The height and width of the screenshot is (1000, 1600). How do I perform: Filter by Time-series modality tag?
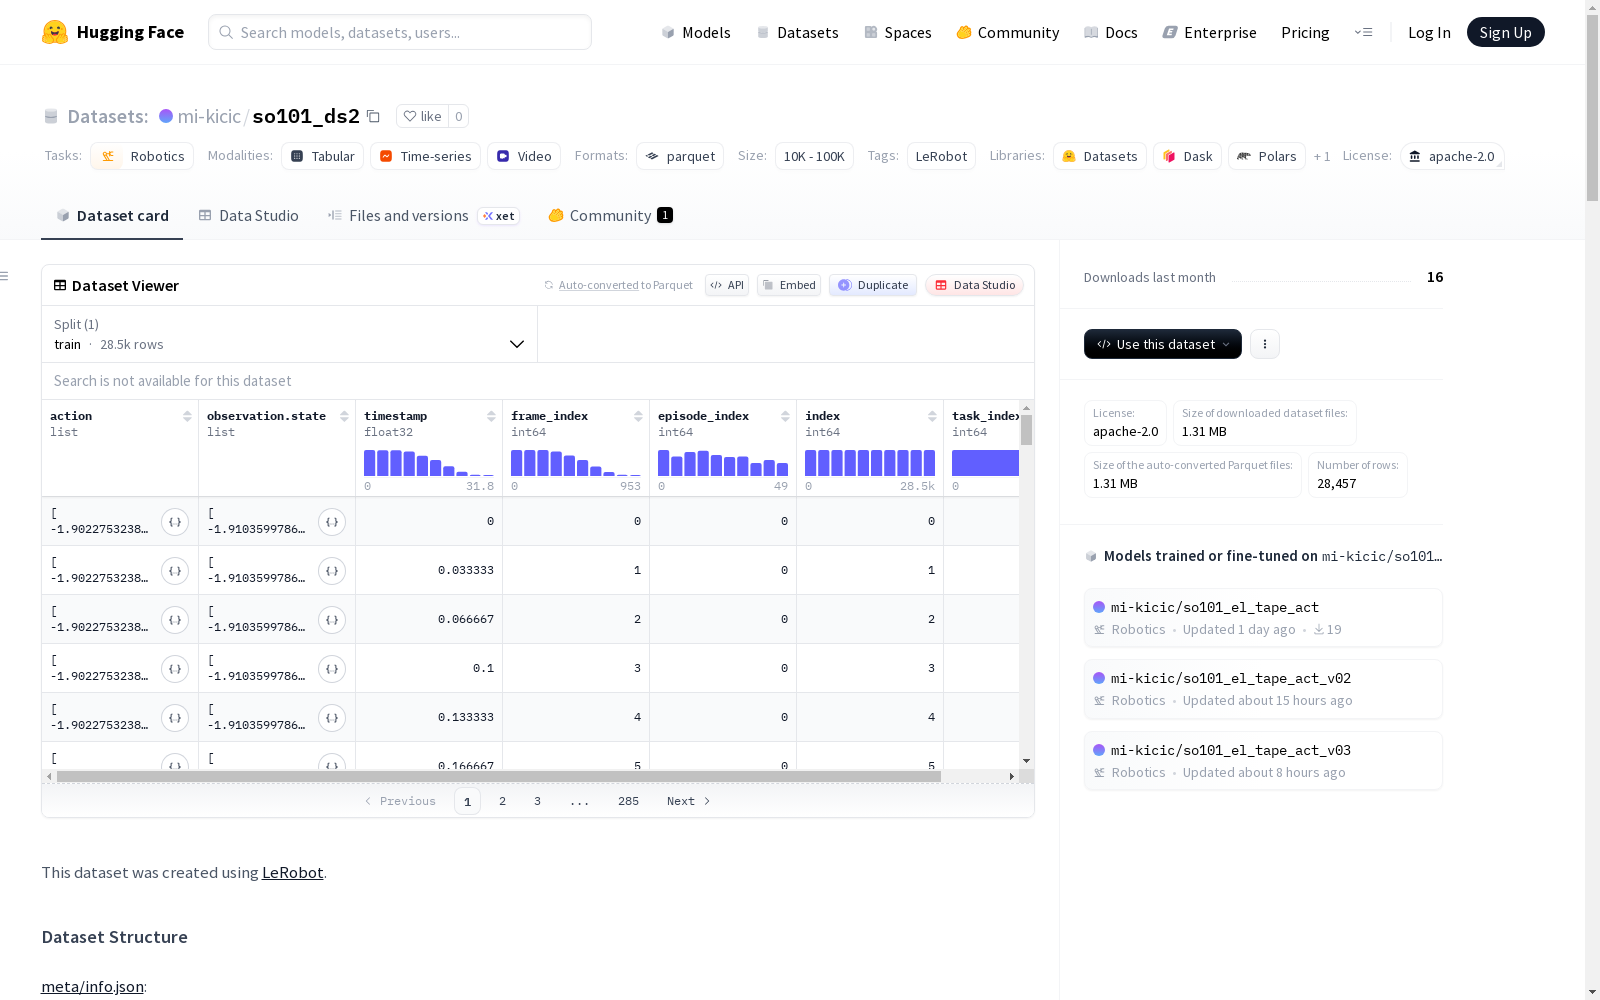[425, 156]
